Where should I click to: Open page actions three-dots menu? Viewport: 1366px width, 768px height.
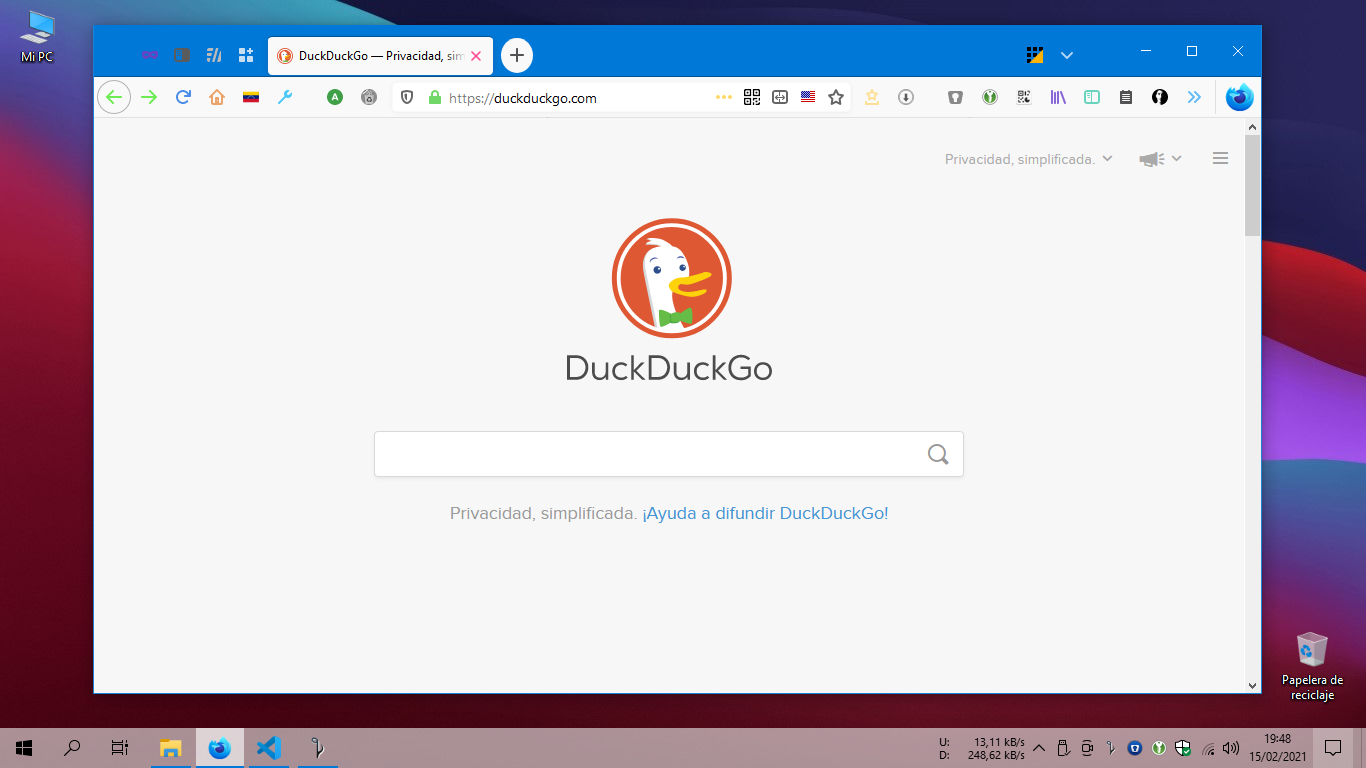724,97
